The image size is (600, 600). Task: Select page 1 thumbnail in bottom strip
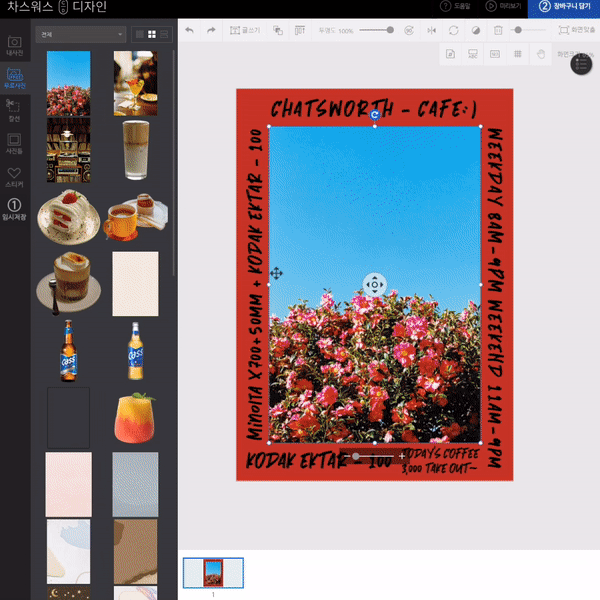(x=213, y=573)
